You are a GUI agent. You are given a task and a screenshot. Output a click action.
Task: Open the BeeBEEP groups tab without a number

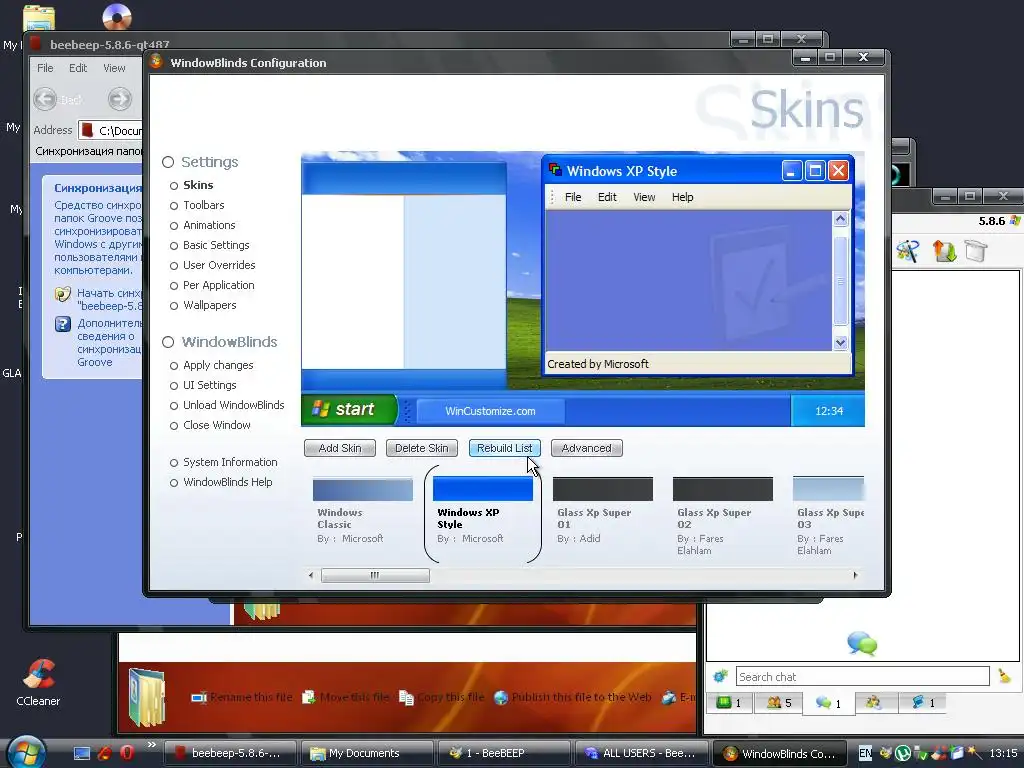pos(875,703)
